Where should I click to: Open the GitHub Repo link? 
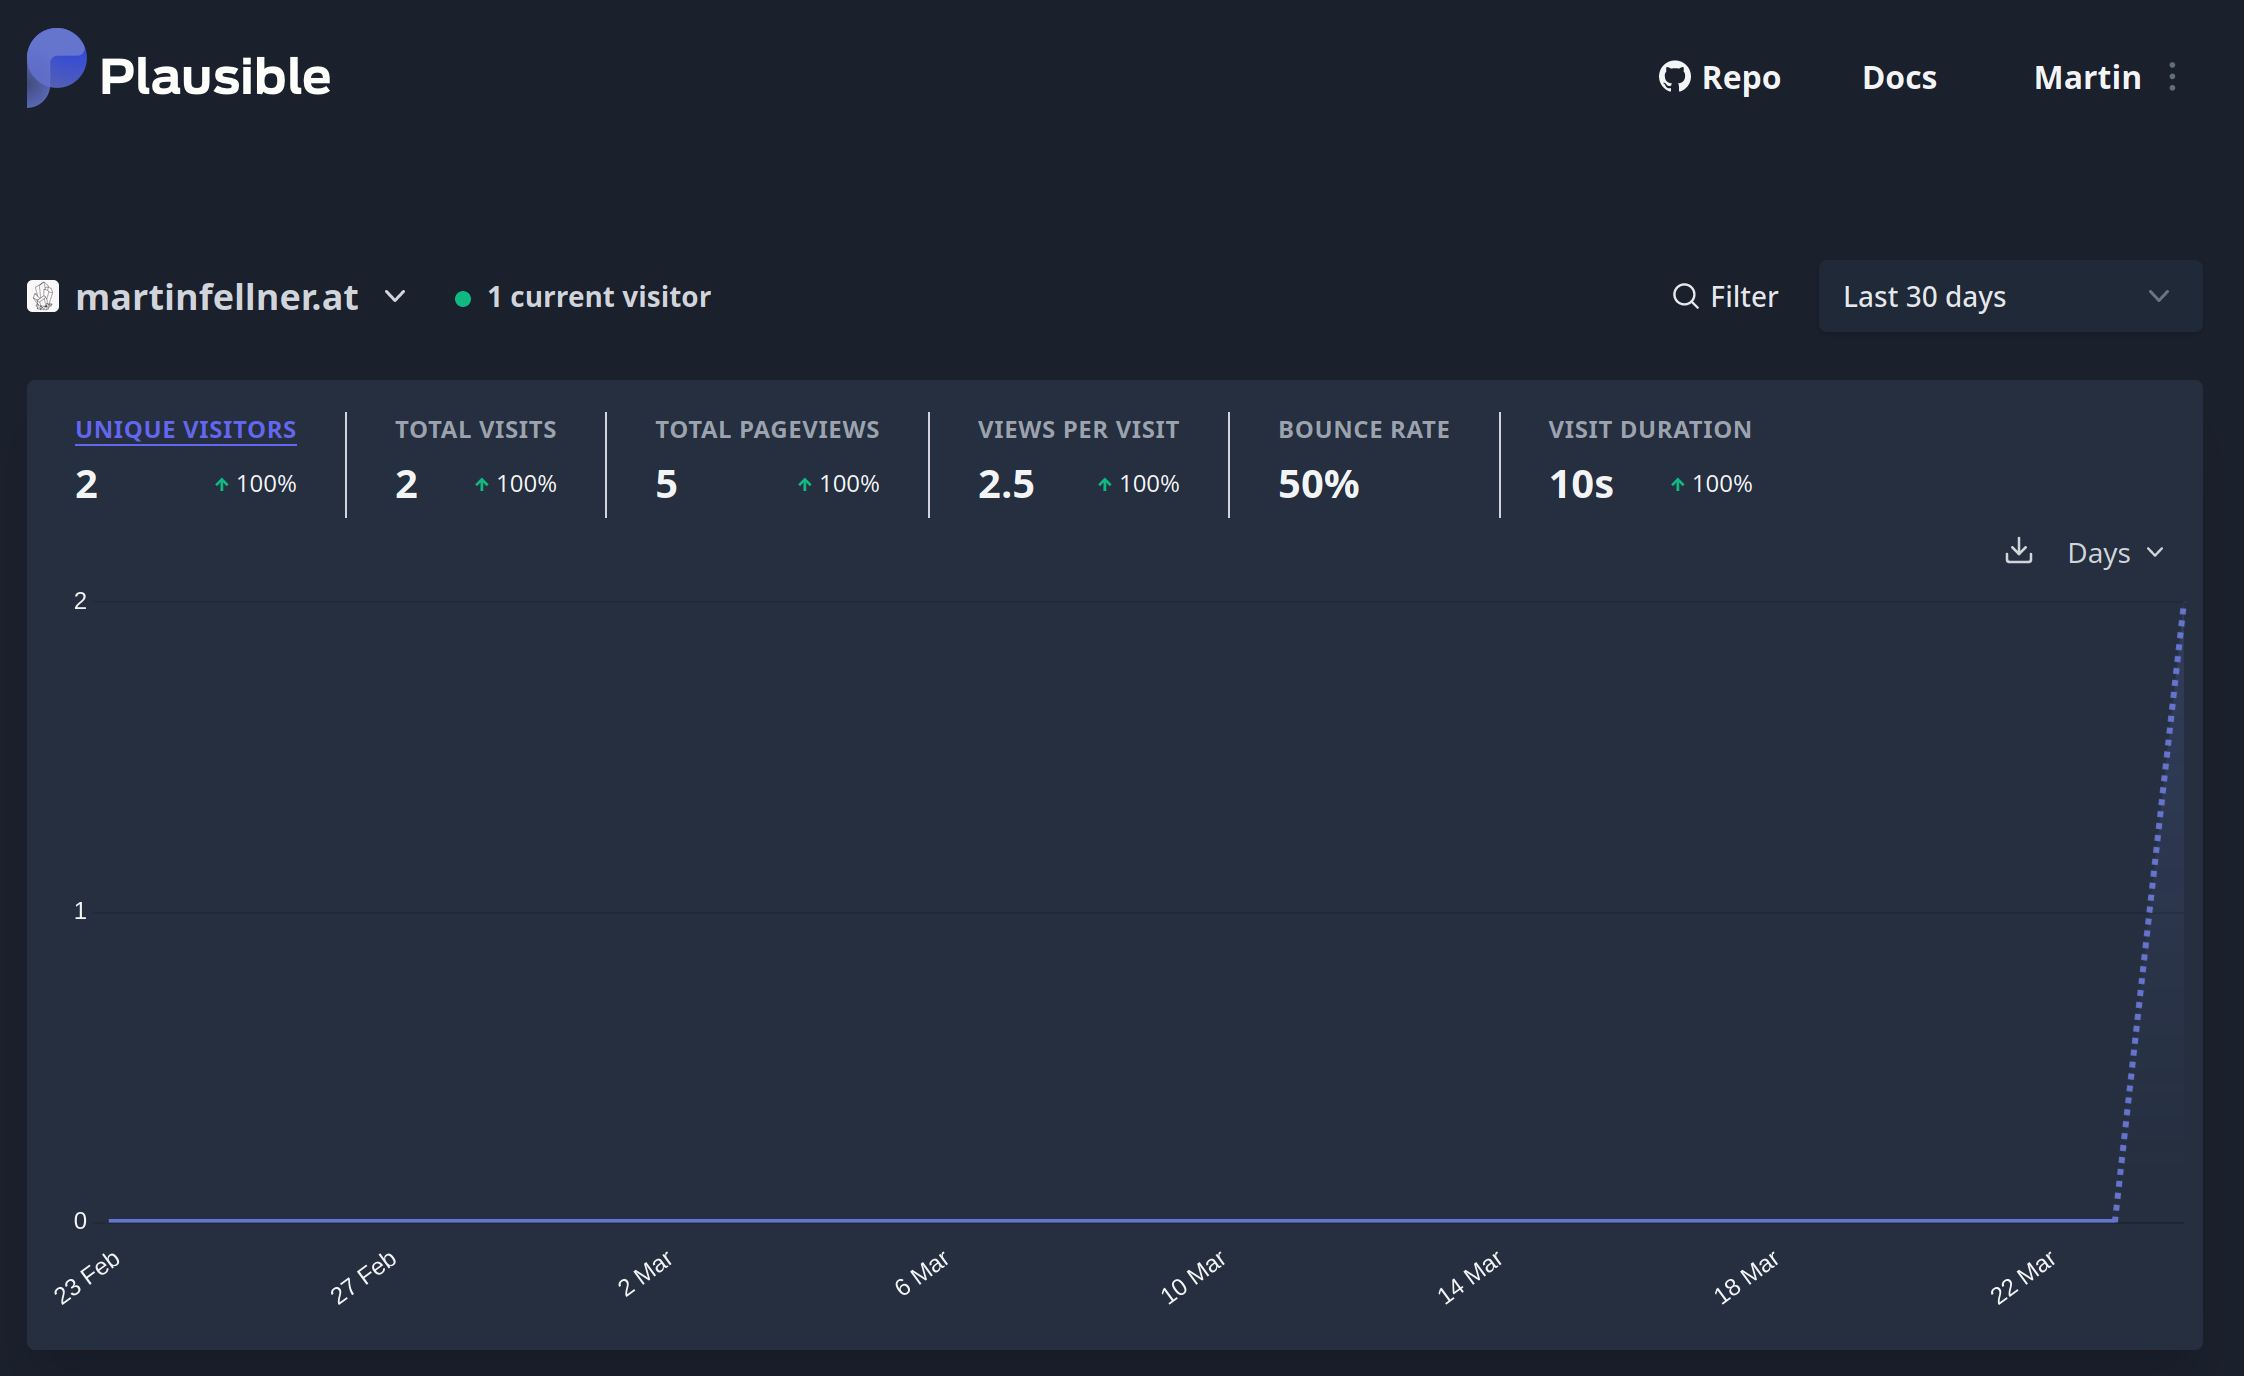[x=1719, y=77]
